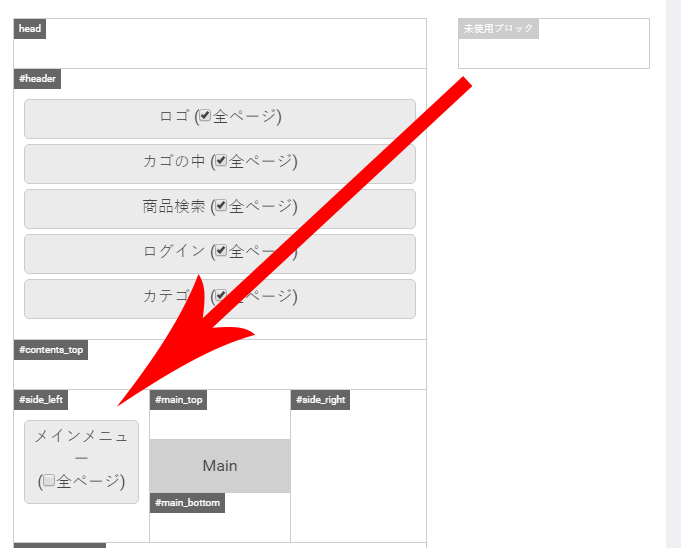Uncheck 全ページ checkbox in ロゴ block
This screenshot has width=681, height=548.
[x=205, y=115]
